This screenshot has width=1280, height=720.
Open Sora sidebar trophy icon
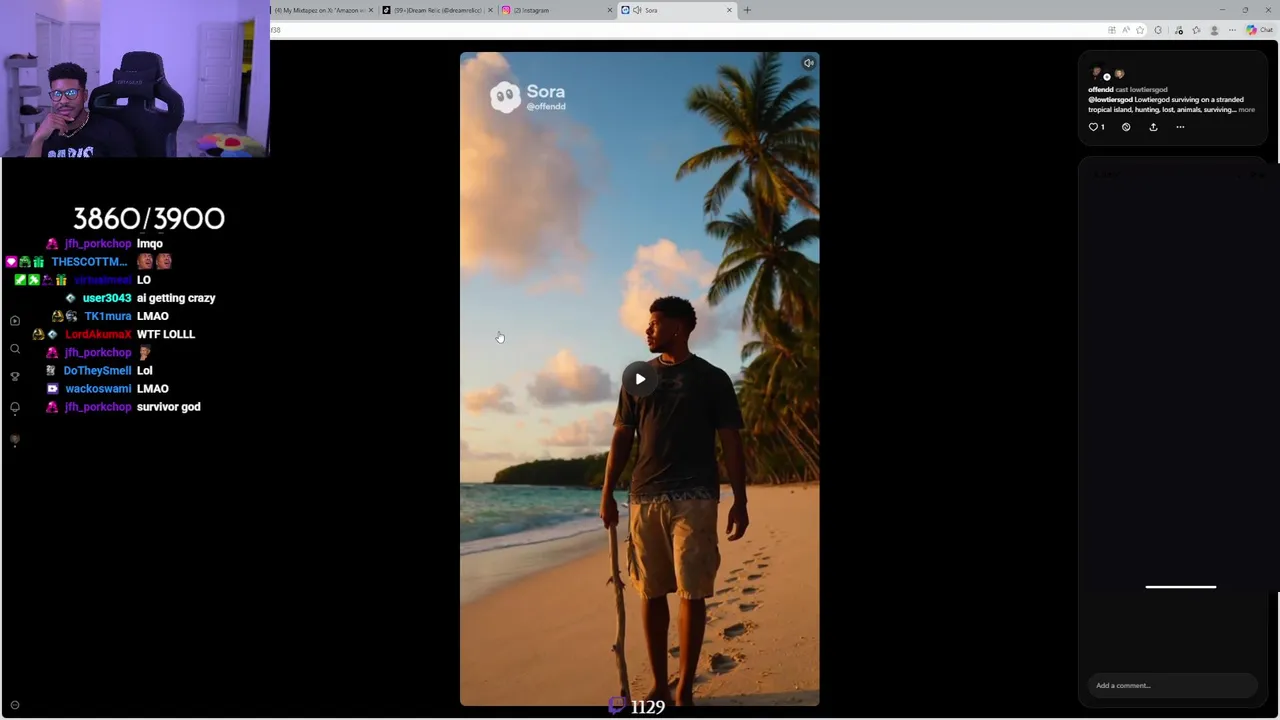pyautogui.click(x=15, y=377)
